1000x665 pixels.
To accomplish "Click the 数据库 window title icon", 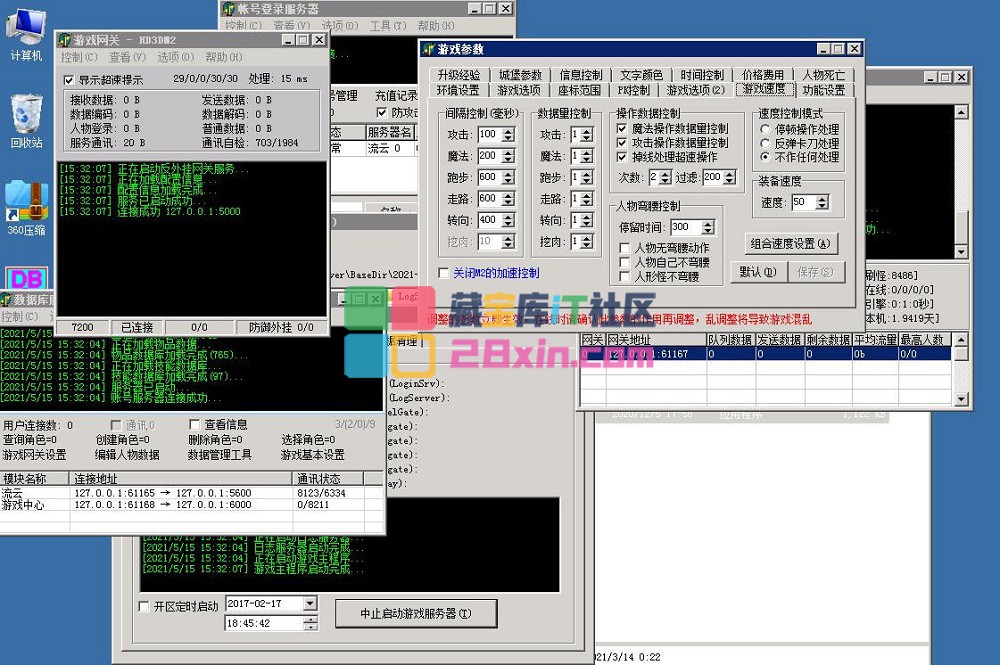I will (6, 300).
